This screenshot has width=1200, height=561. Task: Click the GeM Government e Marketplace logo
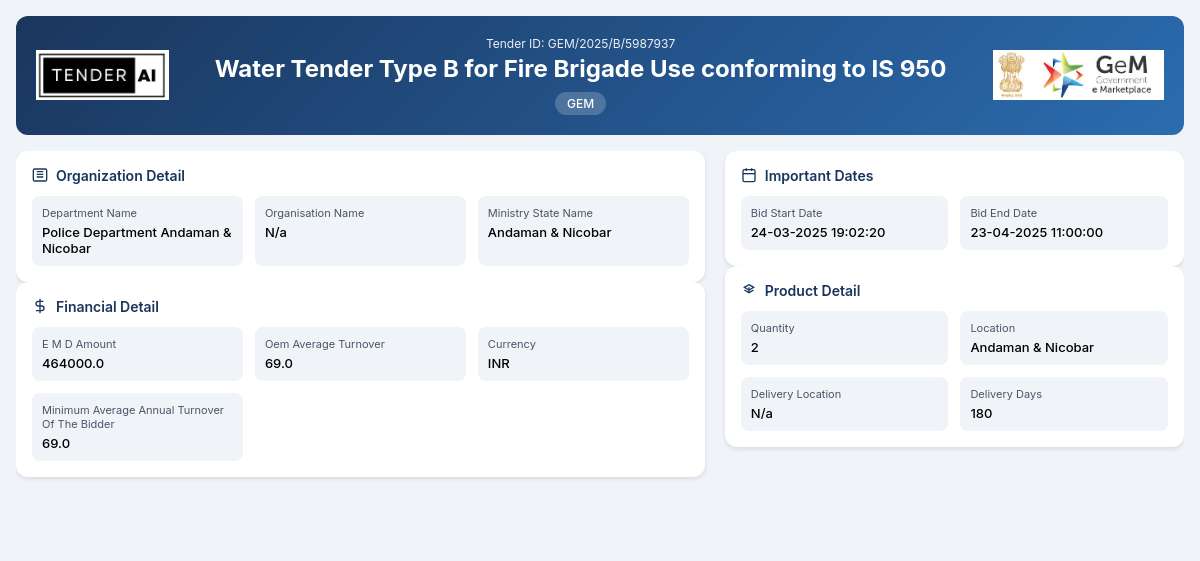(x=1099, y=75)
